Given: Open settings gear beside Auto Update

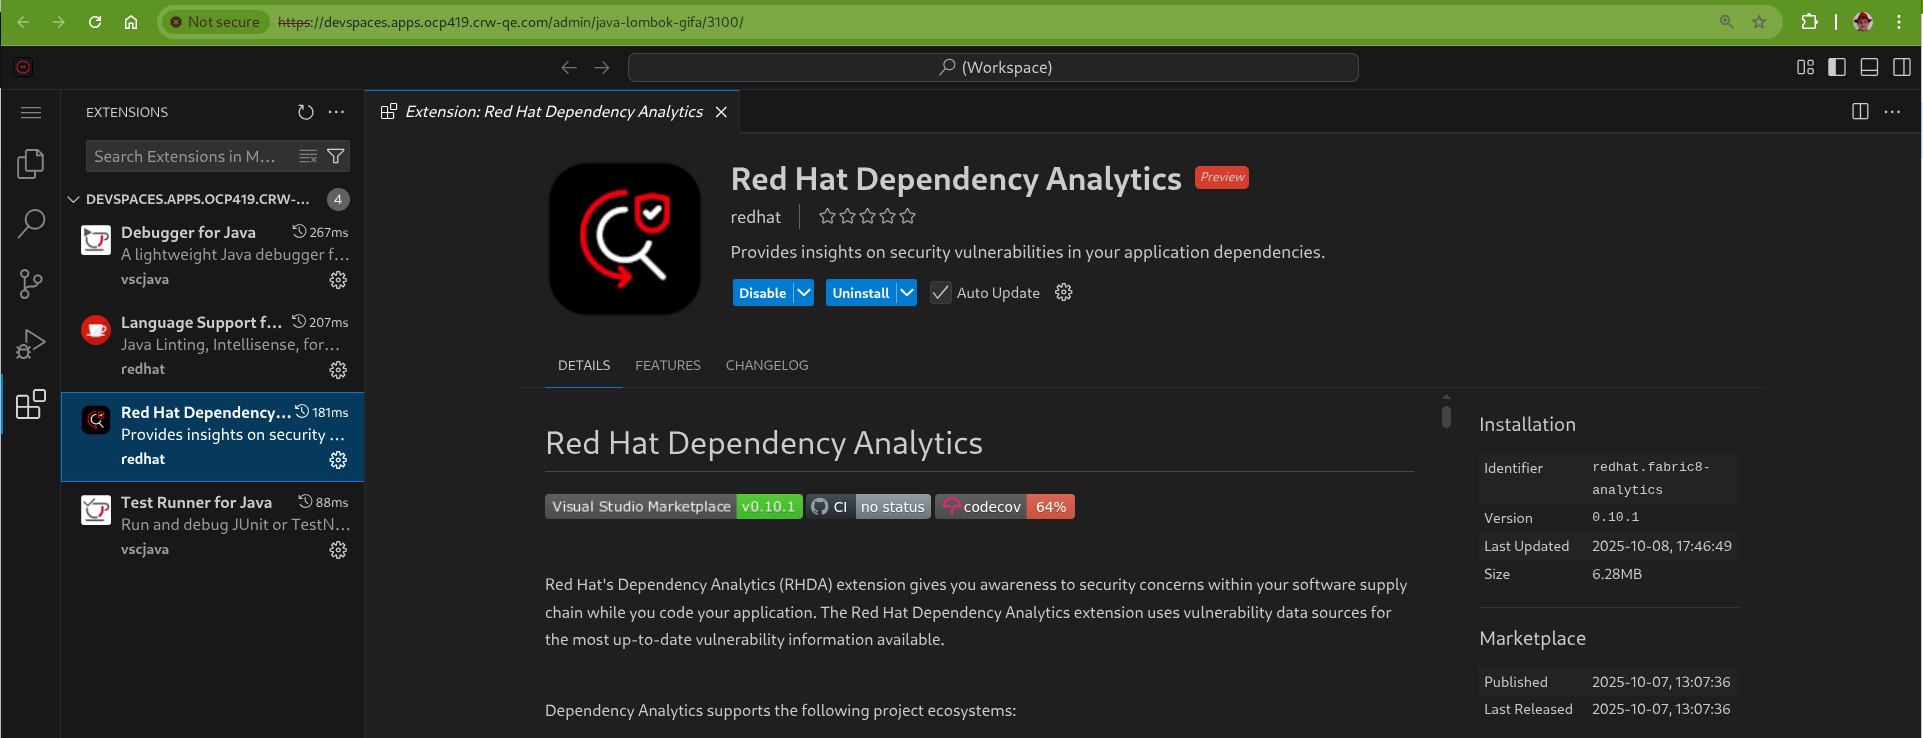Looking at the screenshot, I should pyautogui.click(x=1064, y=292).
